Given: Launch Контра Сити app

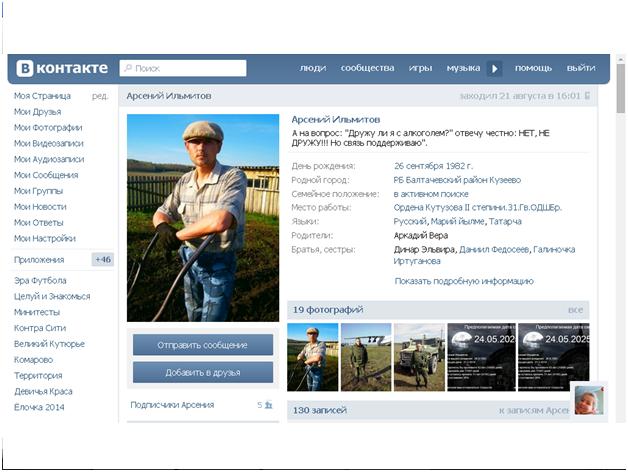Looking at the screenshot, I should (40, 328).
